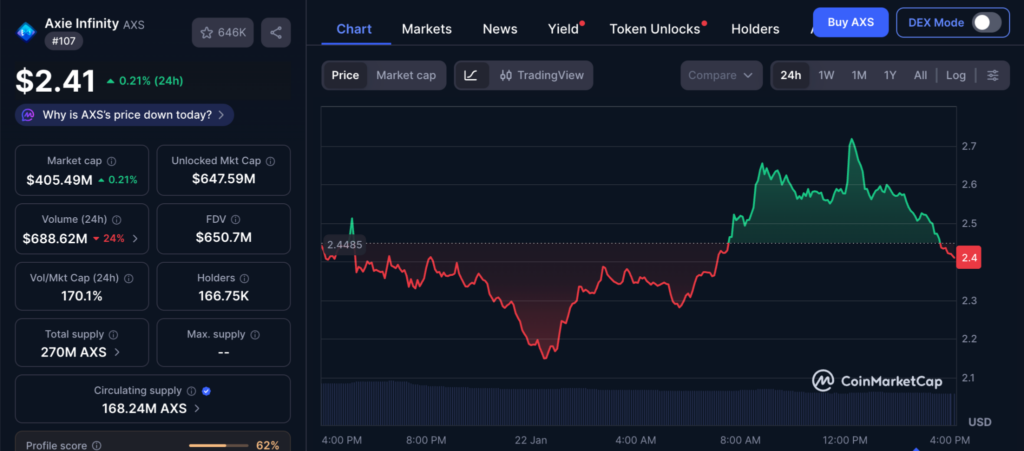Click the Axie Infinity logo icon
Viewport: 1024px width, 451px height.
pos(24,32)
